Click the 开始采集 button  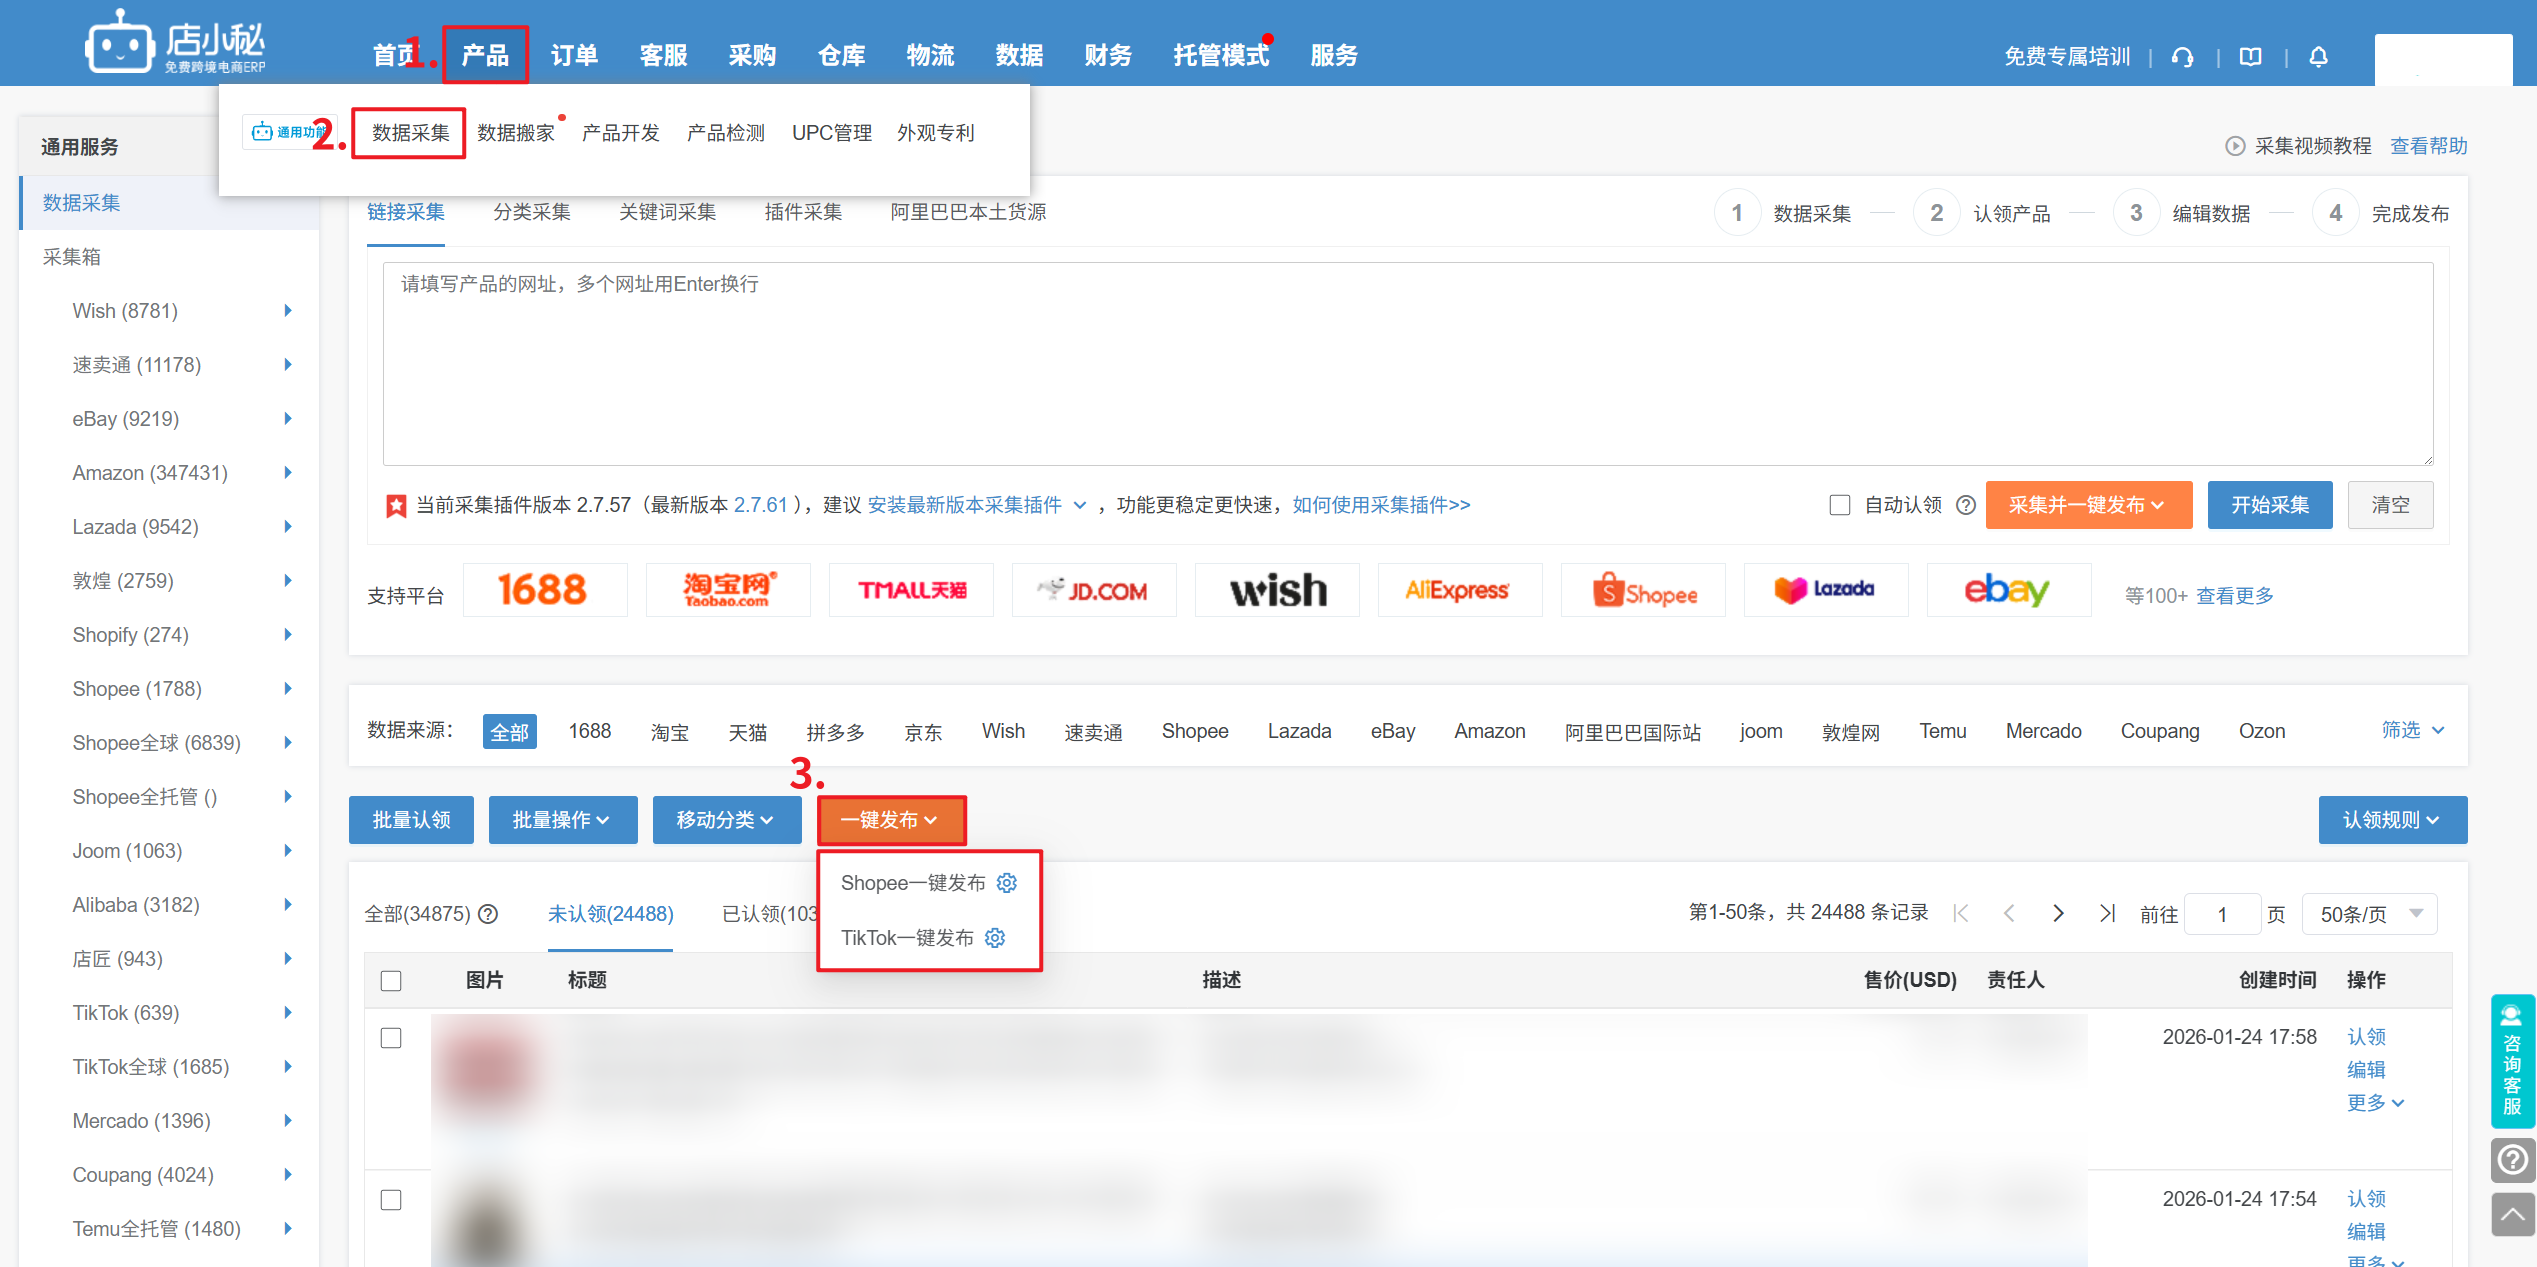[x=2269, y=505]
